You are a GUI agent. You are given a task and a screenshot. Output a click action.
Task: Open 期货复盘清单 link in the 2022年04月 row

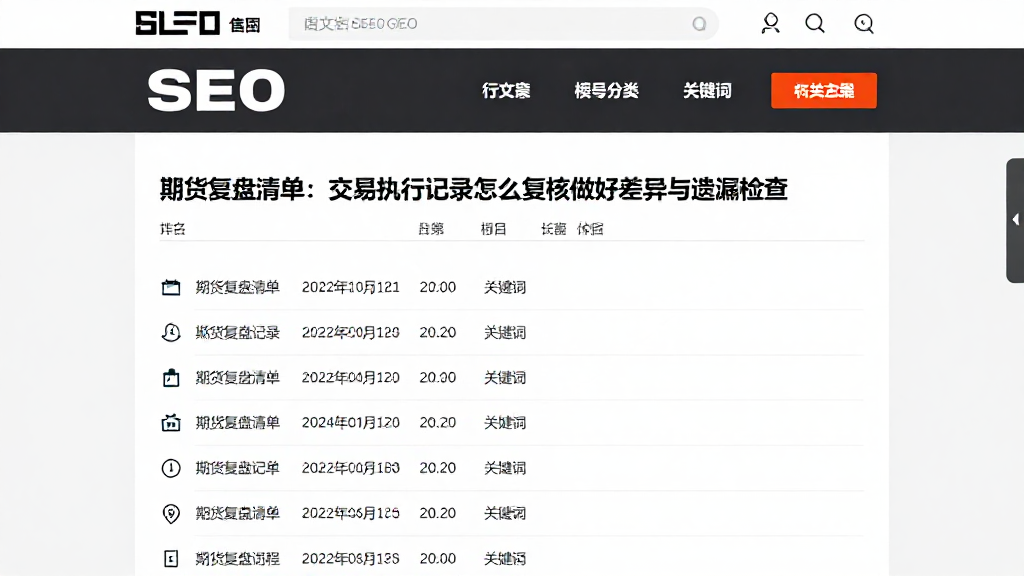238,377
